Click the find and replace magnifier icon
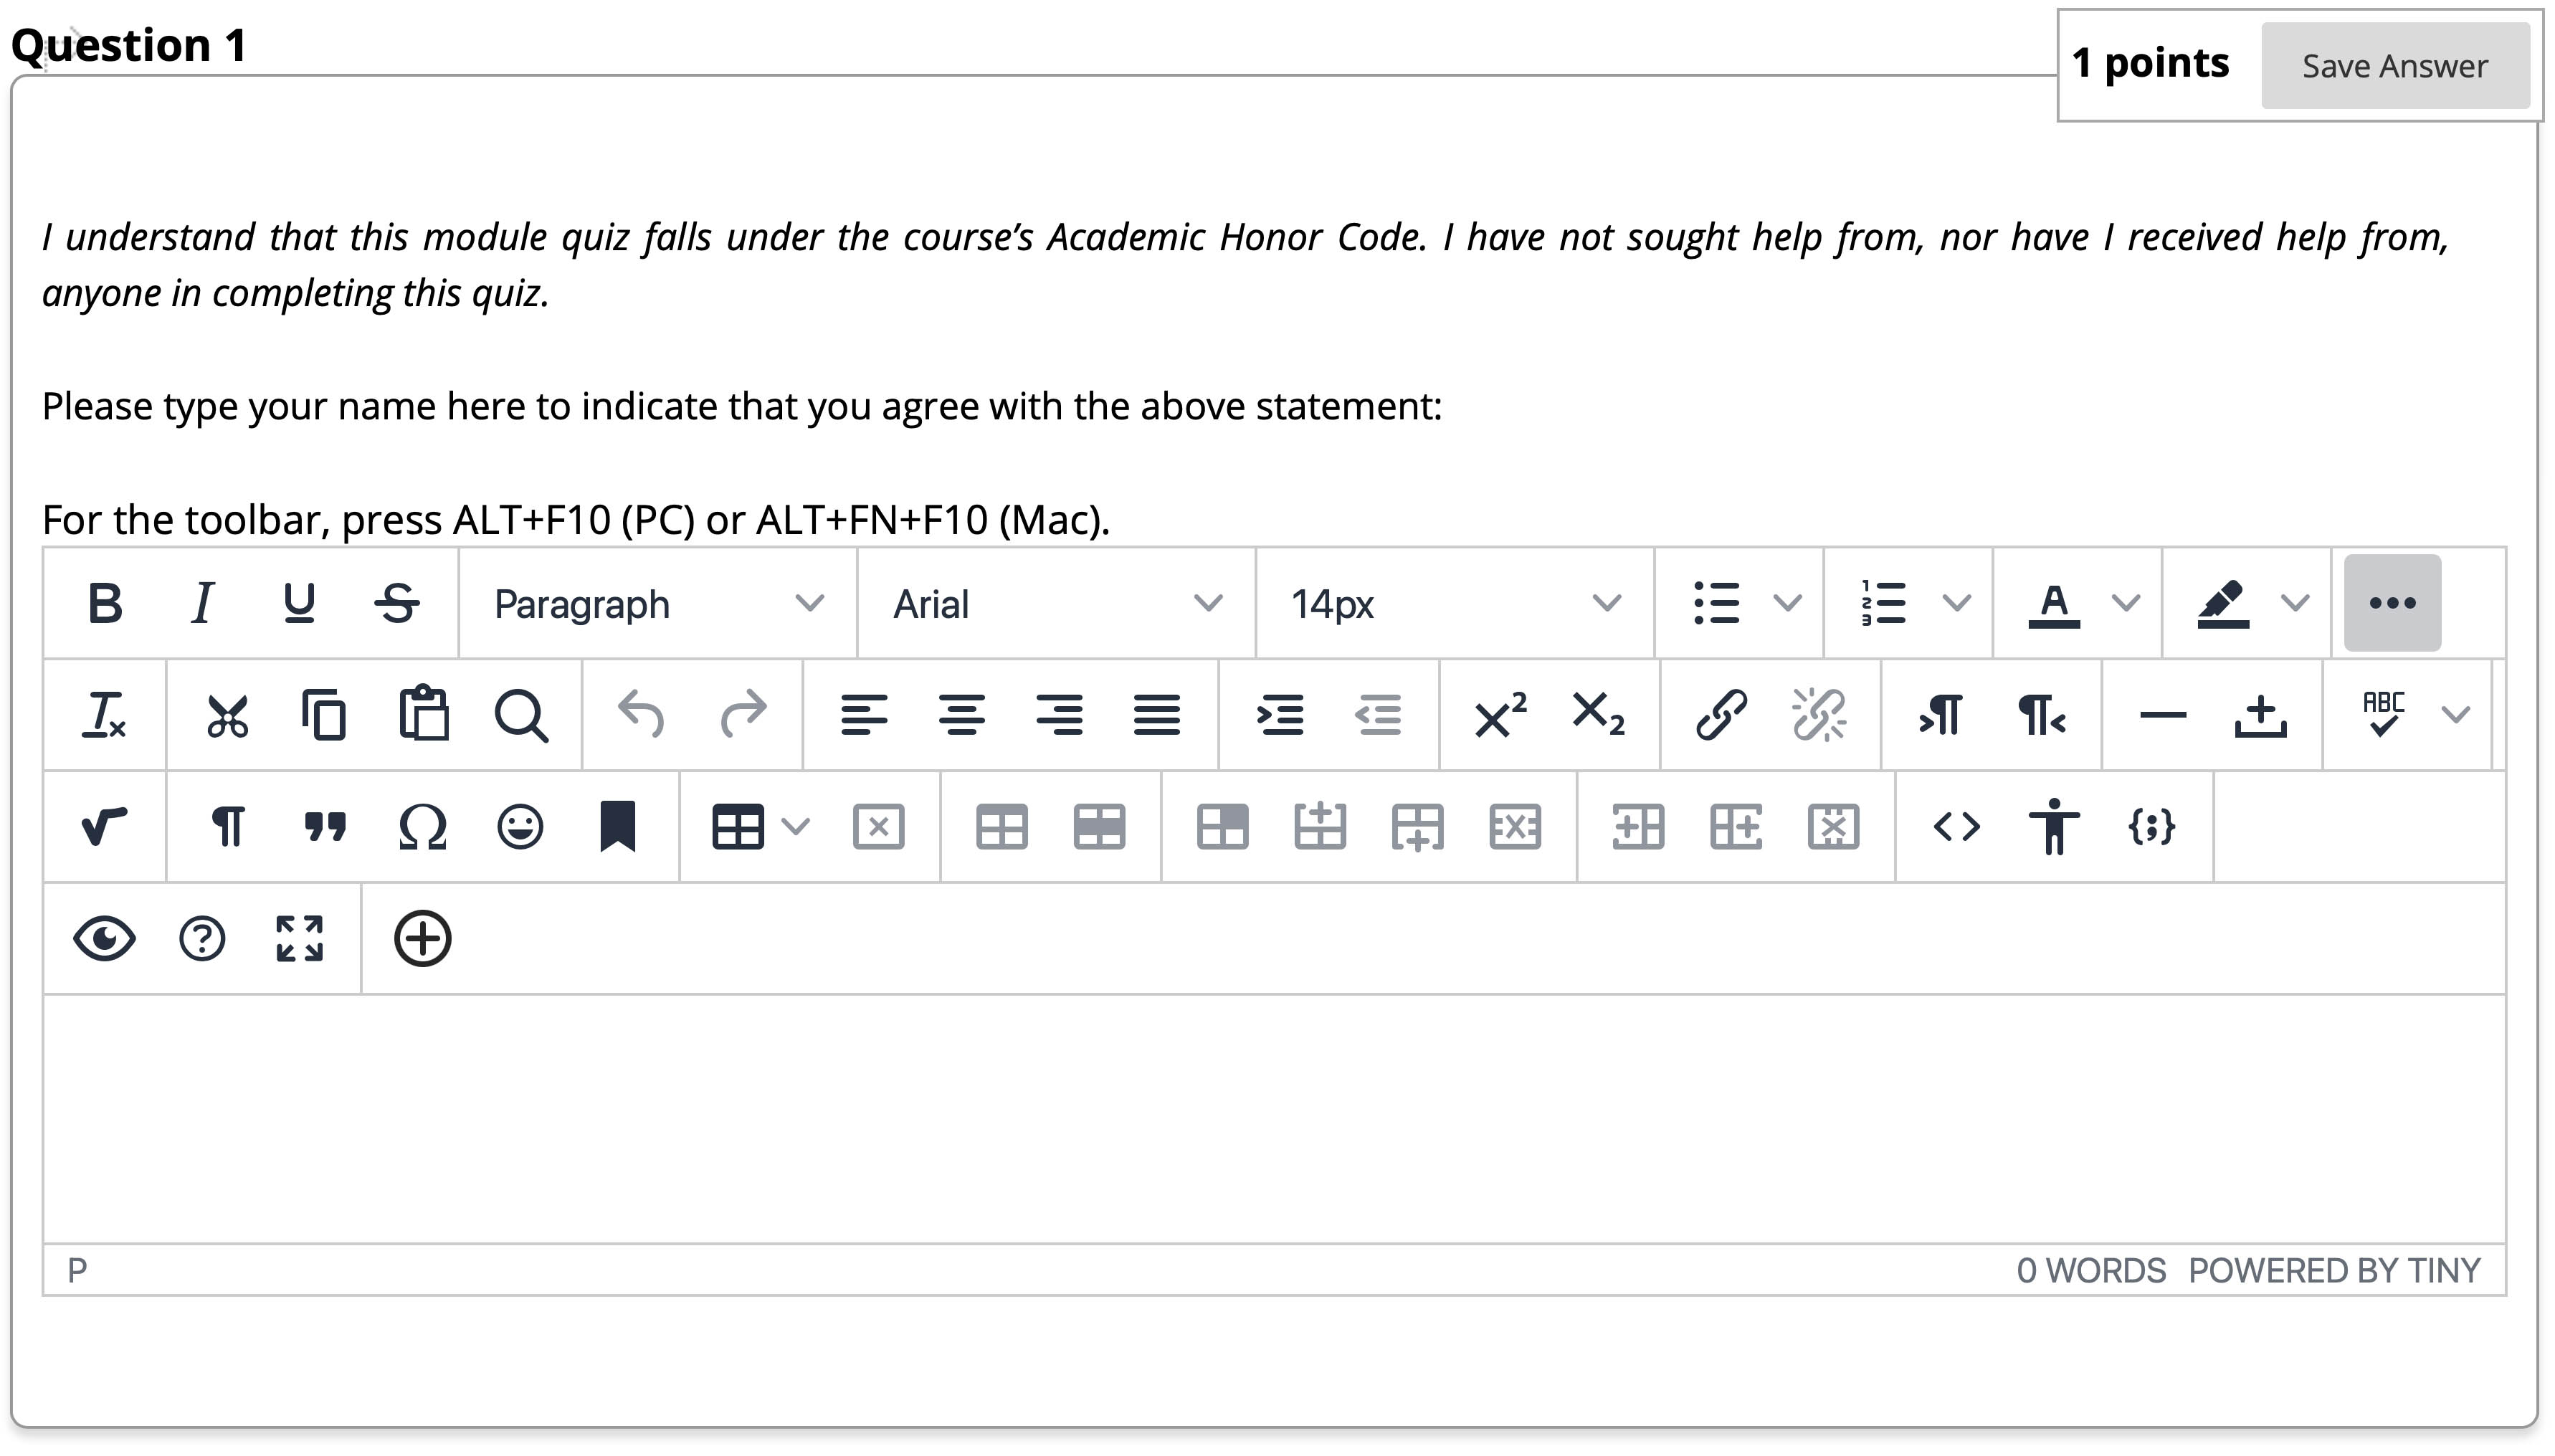 (x=520, y=715)
